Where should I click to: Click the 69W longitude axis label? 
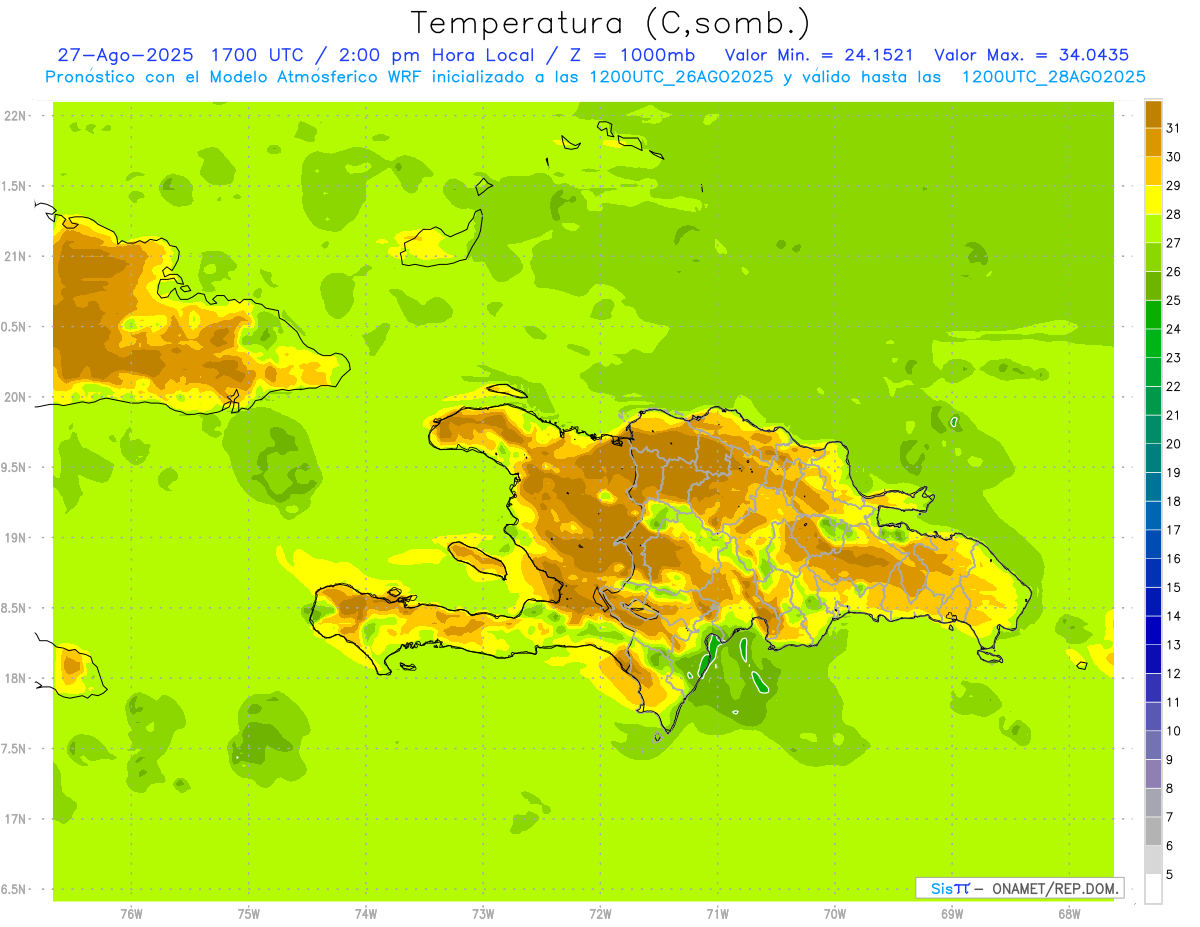(952, 914)
